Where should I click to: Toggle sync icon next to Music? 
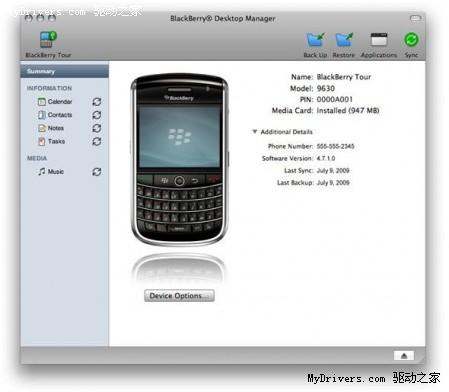tap(97, 172)
